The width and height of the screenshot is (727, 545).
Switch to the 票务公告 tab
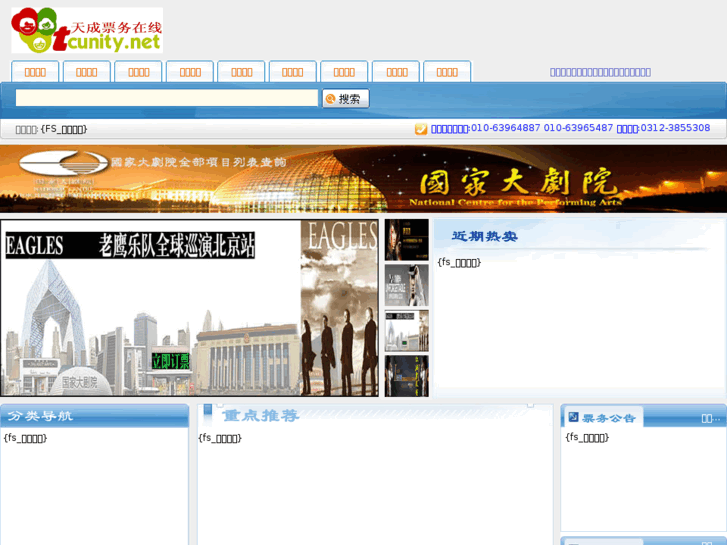click(x=602, y=417)
